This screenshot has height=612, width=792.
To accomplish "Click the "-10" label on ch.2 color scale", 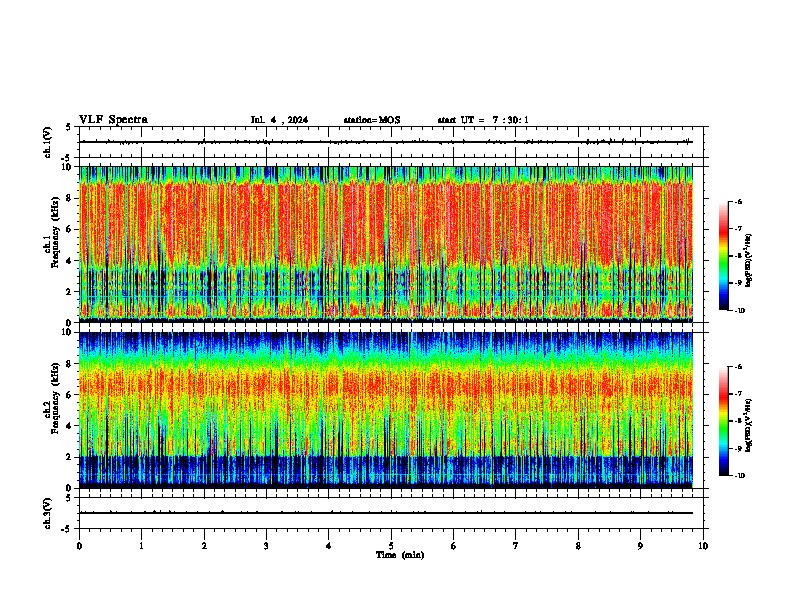I will 740,476.
